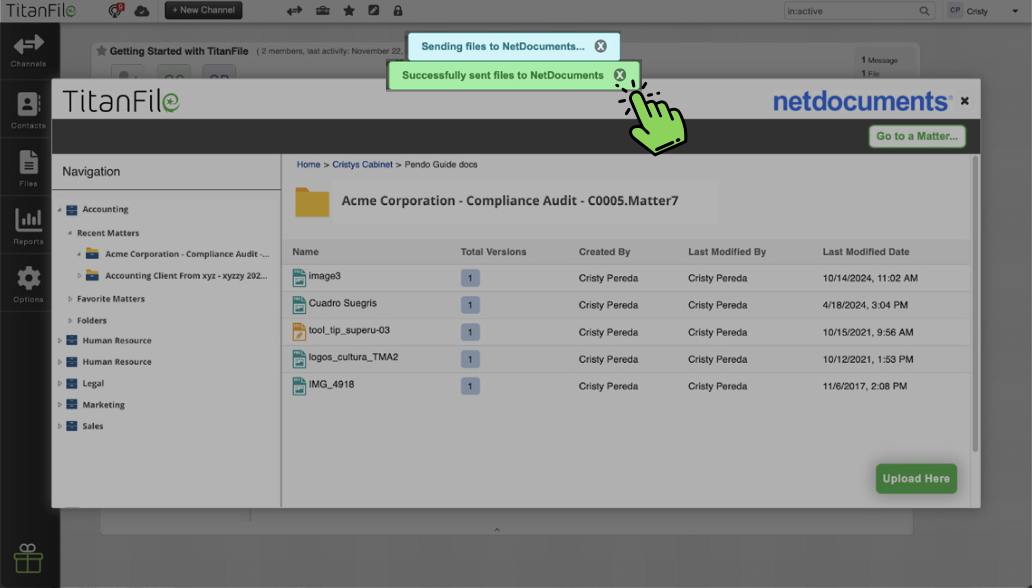Image resolution: width=1034 pixels, height=588 pixels.
Task: Click the Home breadcrumb link
Action: pos(308,165)
